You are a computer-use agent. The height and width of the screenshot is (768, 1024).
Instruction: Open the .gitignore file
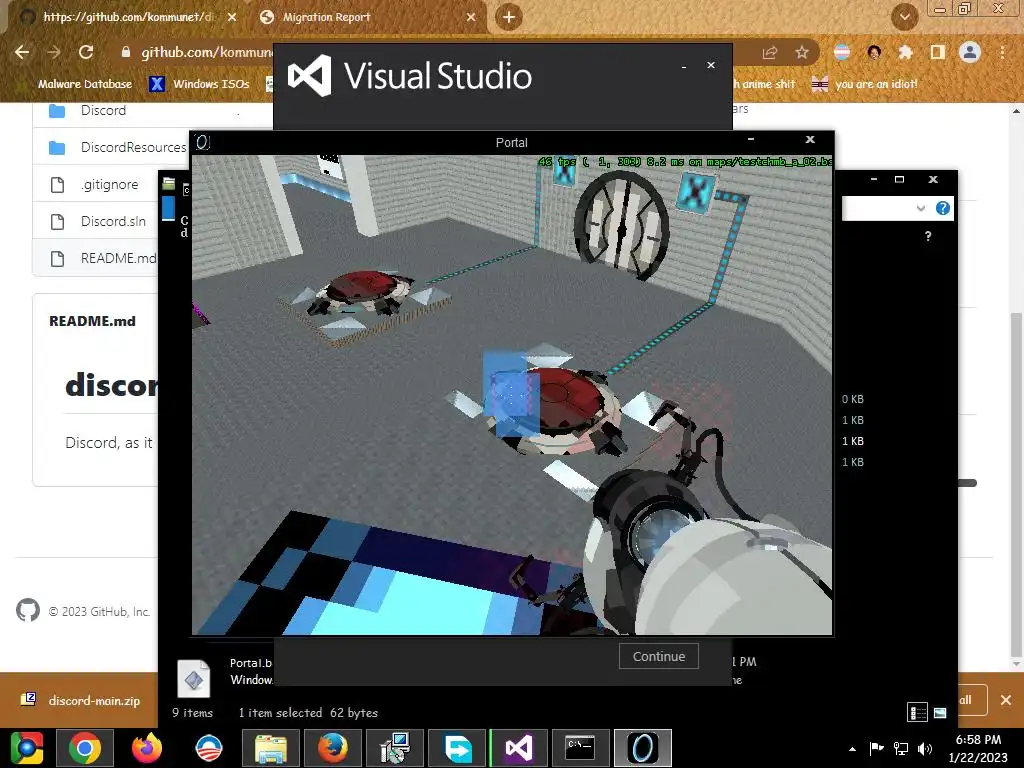coord(110,185)
